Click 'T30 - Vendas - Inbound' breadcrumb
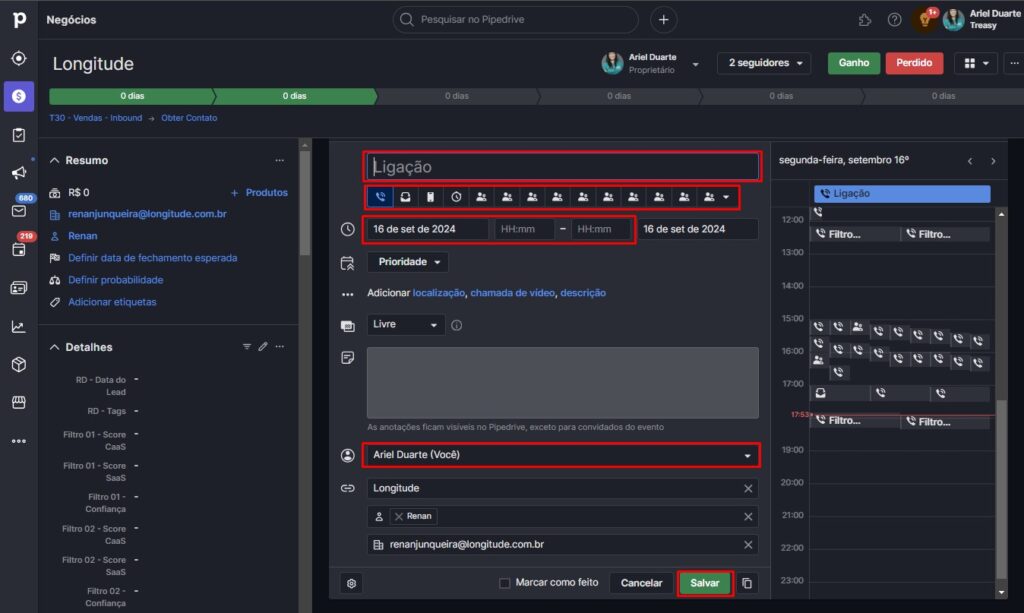The image size is (1024, 613). coord(96,118)
